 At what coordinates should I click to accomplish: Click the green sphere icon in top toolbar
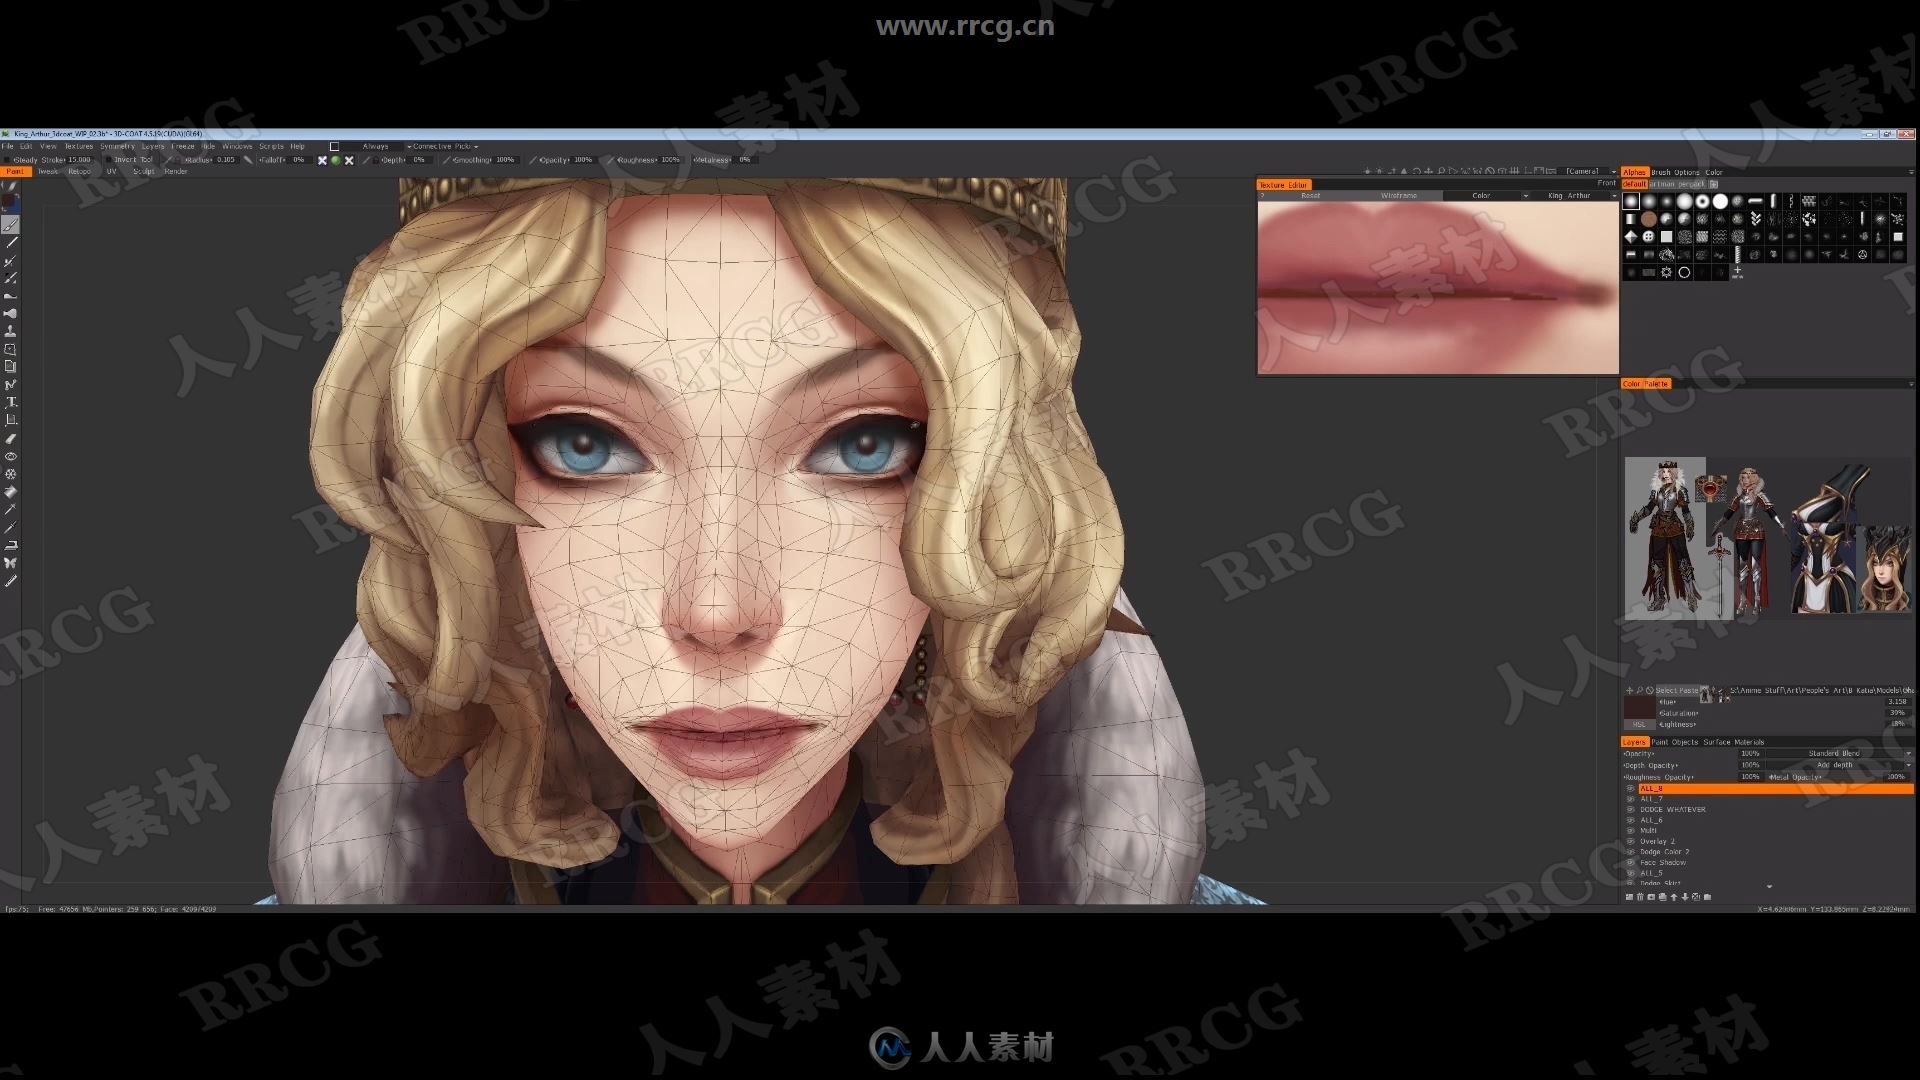[336, 160]
